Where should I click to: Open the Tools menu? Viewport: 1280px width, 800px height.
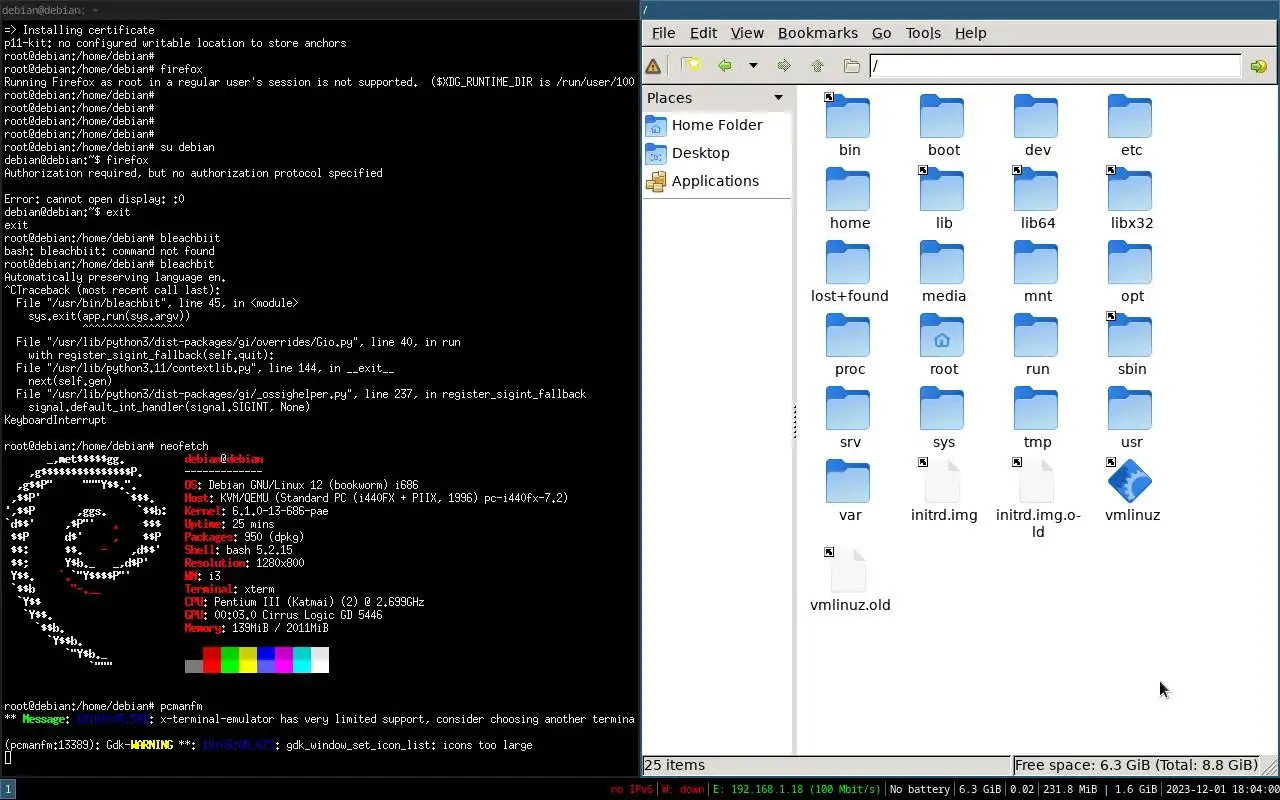(x=923, y=33)
